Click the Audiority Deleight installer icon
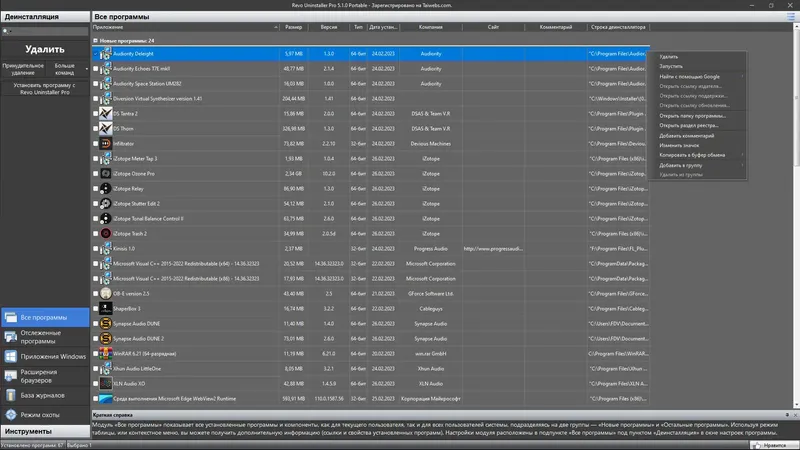Viewport: 800px width, 450px height. [106, 54]
